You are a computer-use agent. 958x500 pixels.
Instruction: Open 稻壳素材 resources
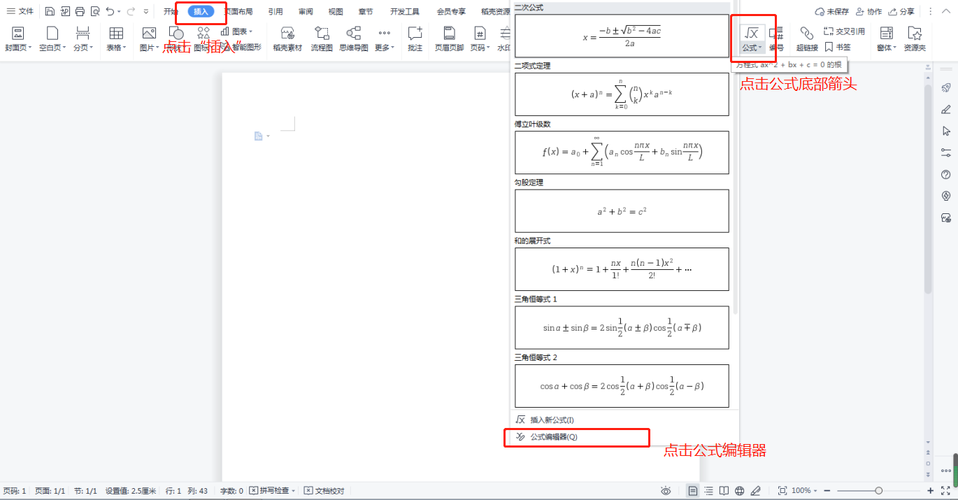[287, 39]
